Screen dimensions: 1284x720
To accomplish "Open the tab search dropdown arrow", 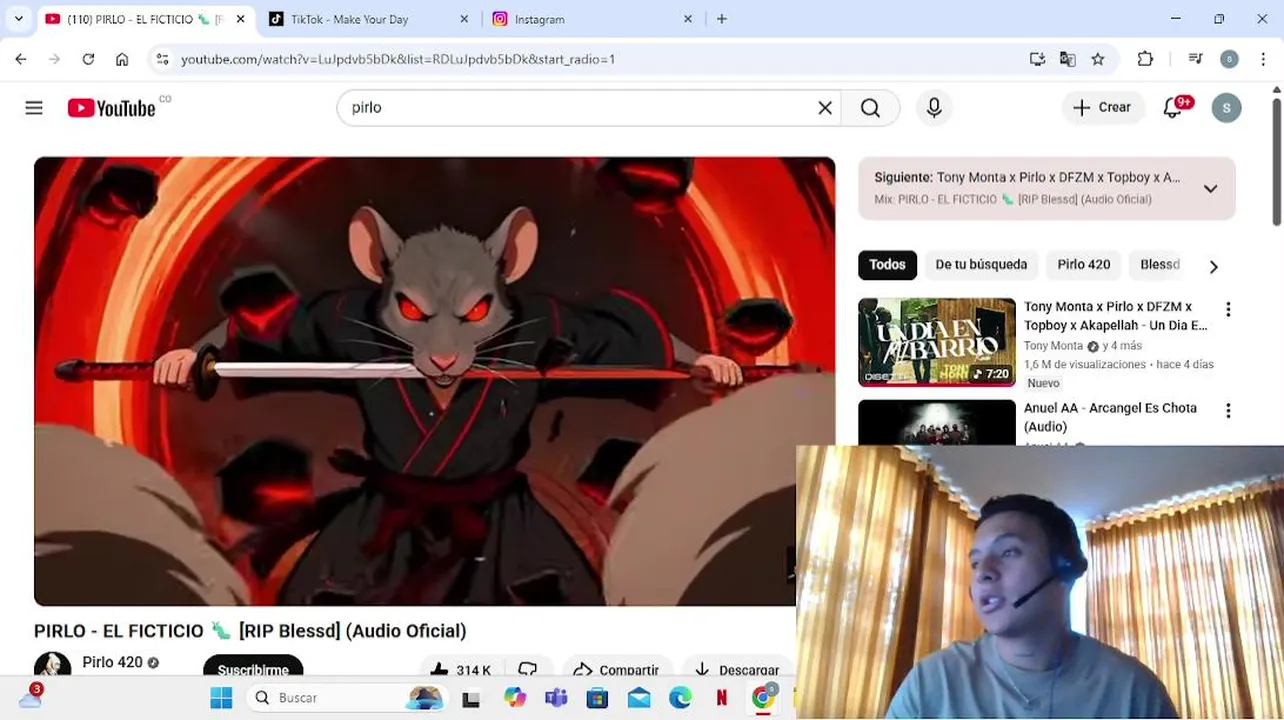I will click(18, 19).
